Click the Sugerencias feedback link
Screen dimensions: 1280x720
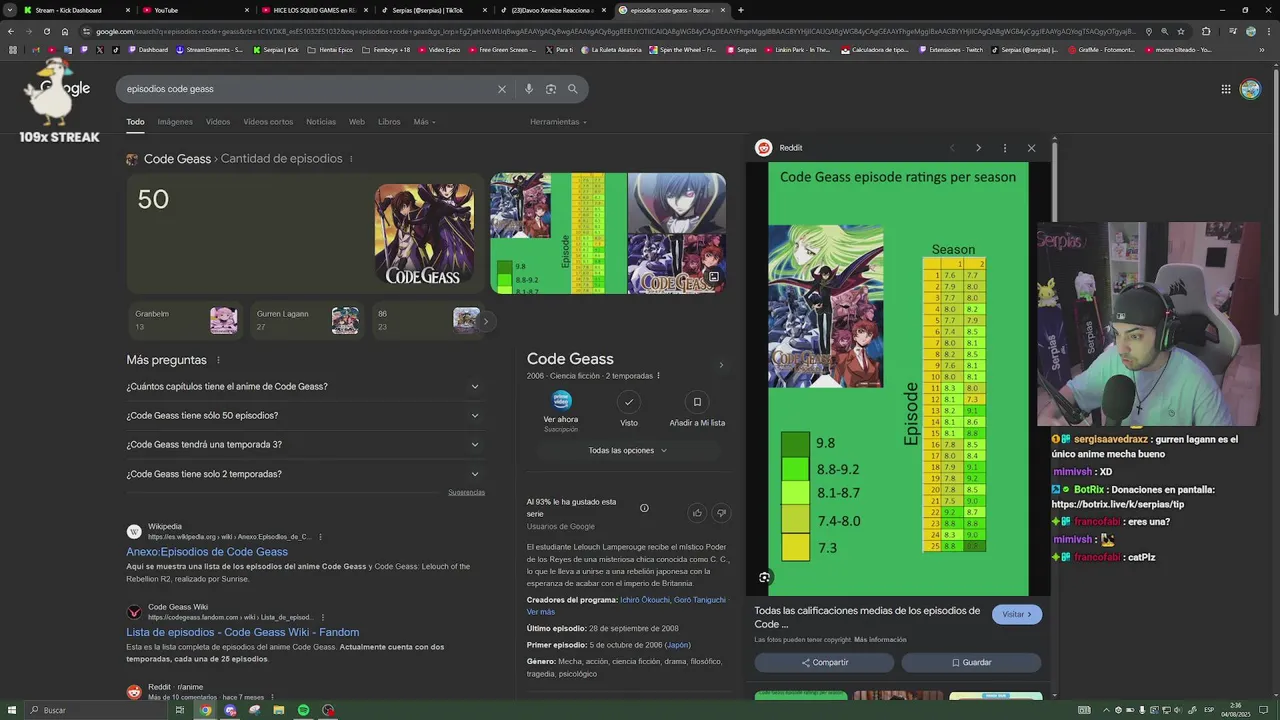(466, 492)
